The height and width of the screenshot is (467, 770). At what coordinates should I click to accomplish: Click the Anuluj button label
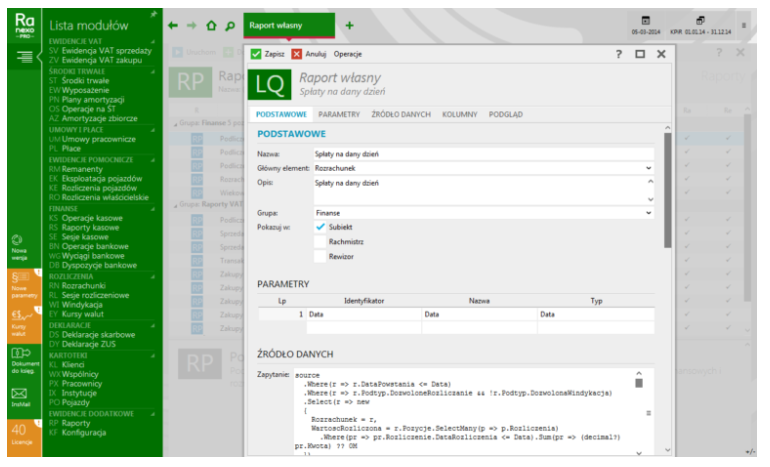coord(316,54)
